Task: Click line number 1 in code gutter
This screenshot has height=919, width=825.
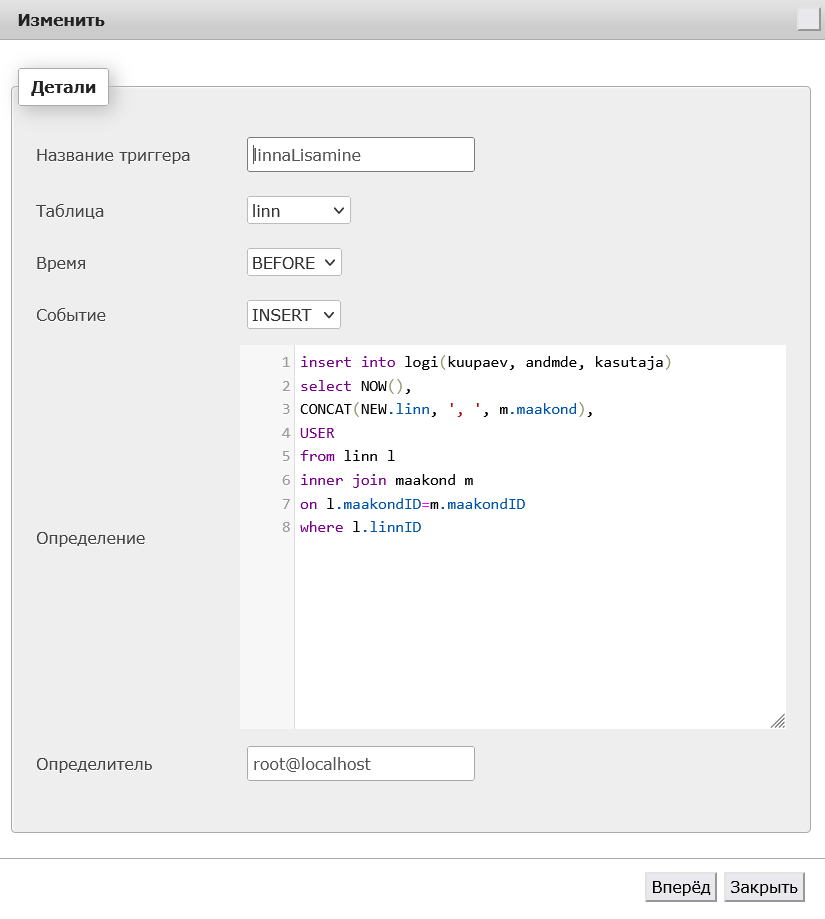Action: click(x=286, y=362)
